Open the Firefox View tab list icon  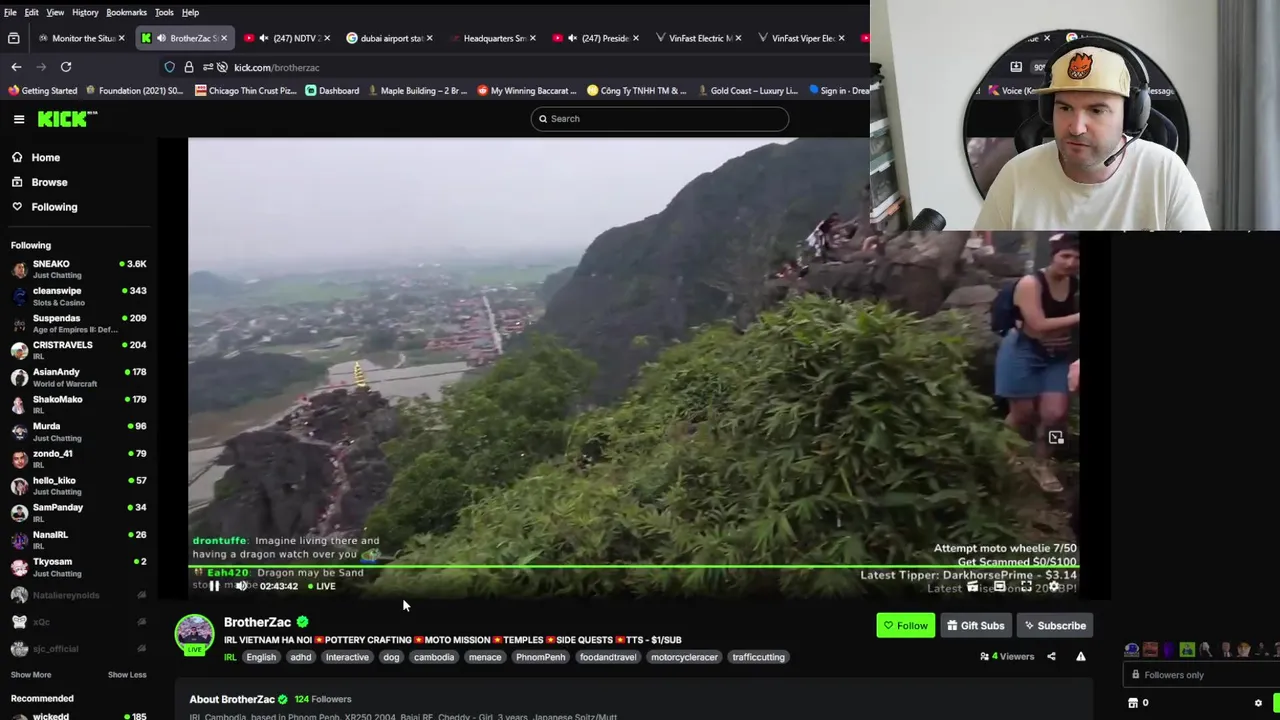(x=13, y=38)
